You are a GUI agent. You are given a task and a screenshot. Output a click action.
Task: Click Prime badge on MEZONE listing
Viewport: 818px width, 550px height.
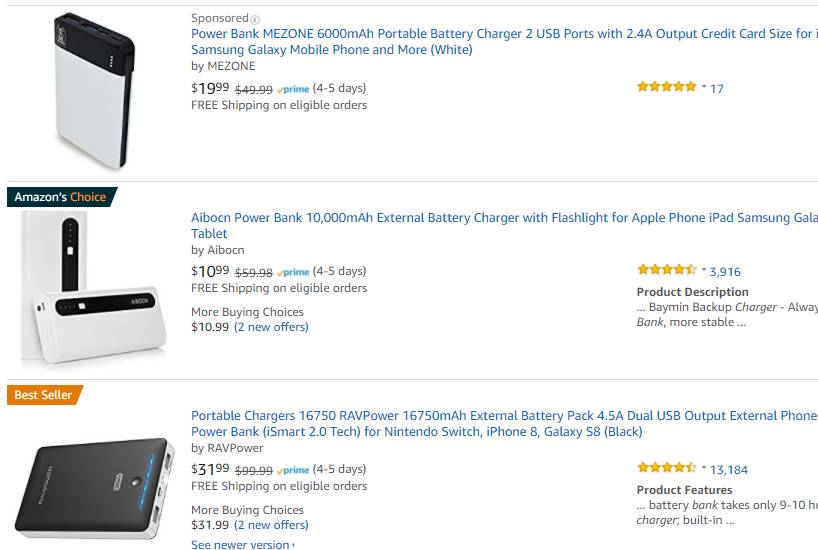(x=293, y=89)
